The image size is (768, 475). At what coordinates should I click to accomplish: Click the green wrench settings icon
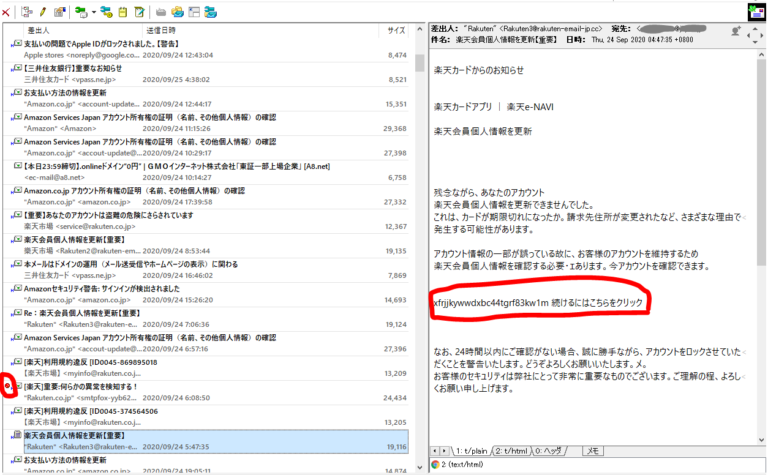pos(81,12)
